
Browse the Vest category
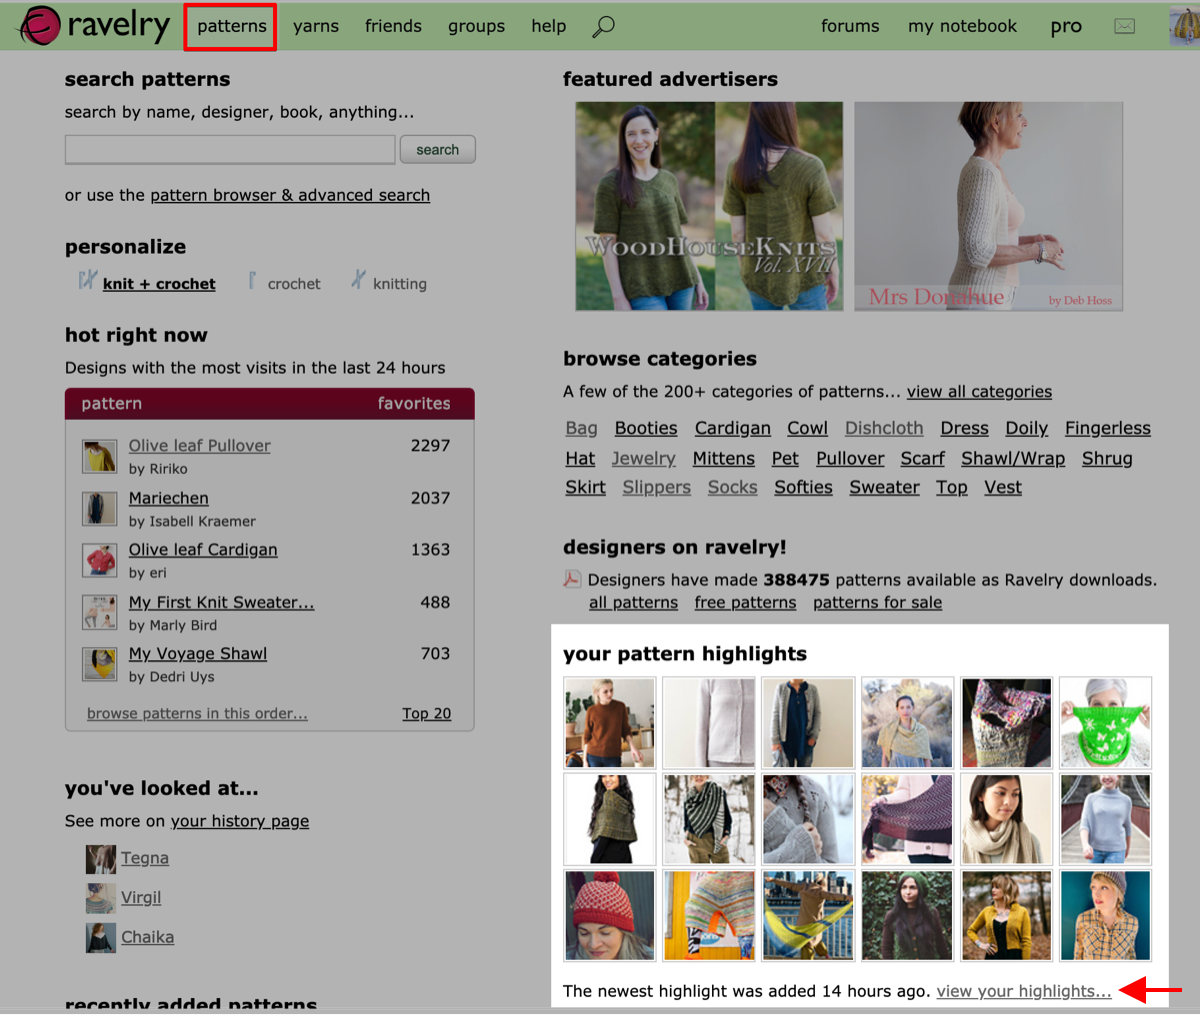tap(1002, 487)
